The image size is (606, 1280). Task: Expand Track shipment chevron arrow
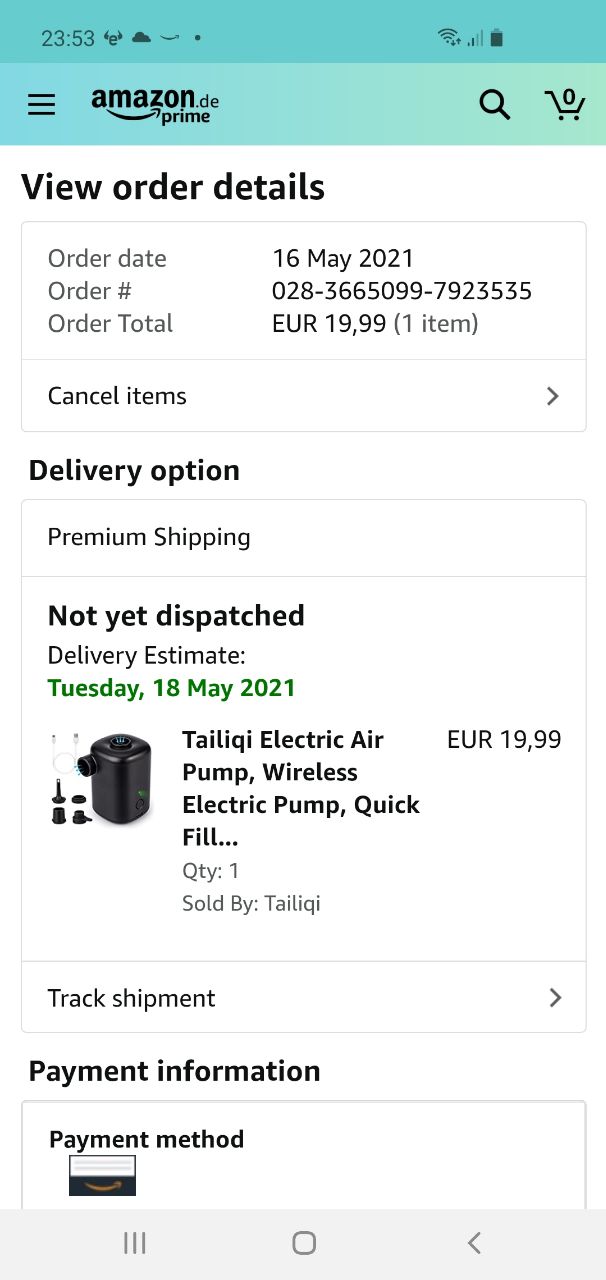pyautogui.click(x=555, y=998)
